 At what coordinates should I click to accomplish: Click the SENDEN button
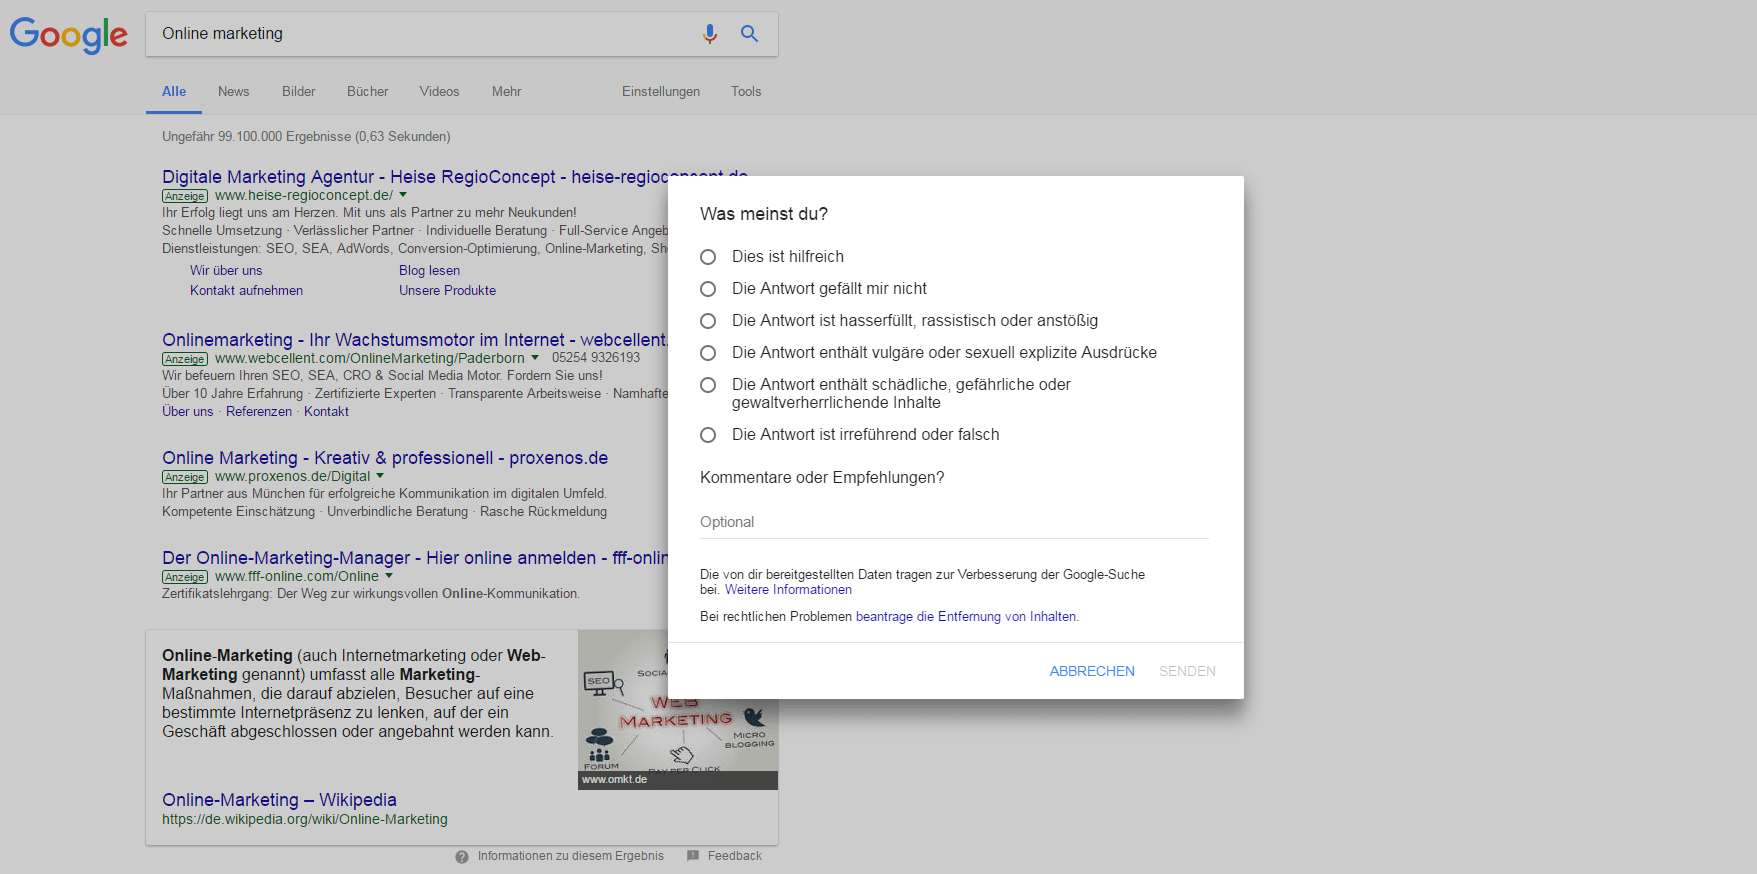[x=1187, y=671]
